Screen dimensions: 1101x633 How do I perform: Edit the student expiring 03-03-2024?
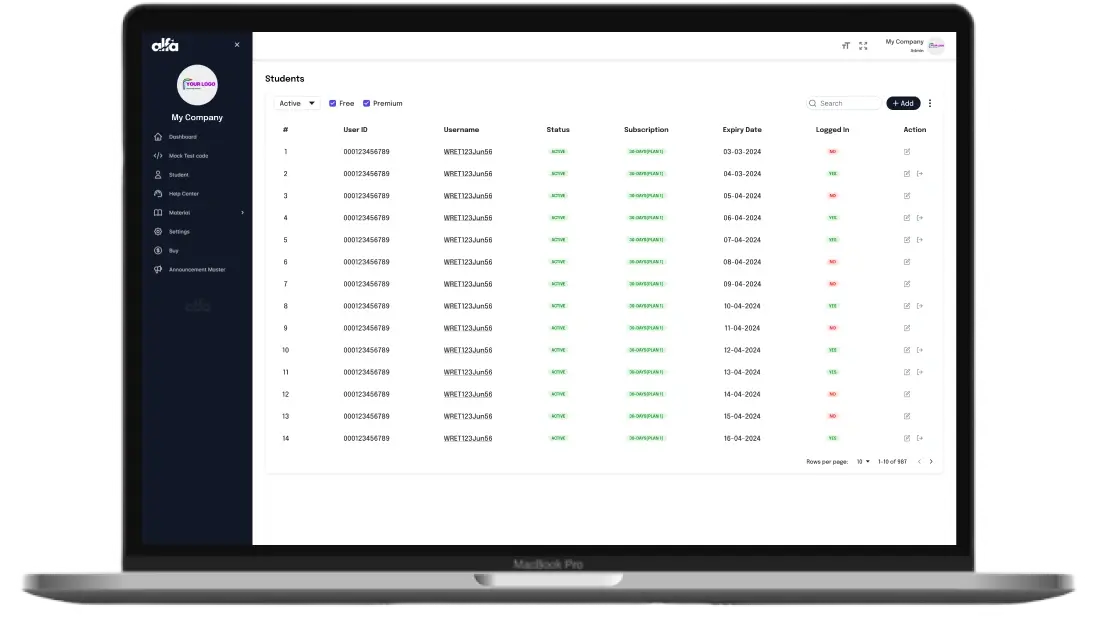tap(906, 152)
